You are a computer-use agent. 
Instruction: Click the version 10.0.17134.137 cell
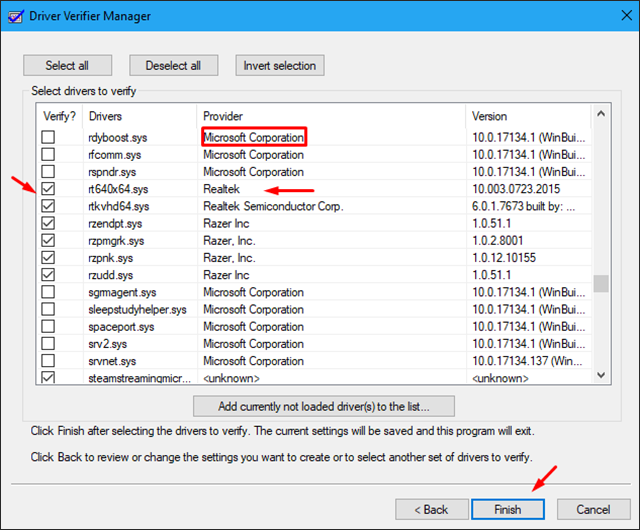[x=527, y=361]
